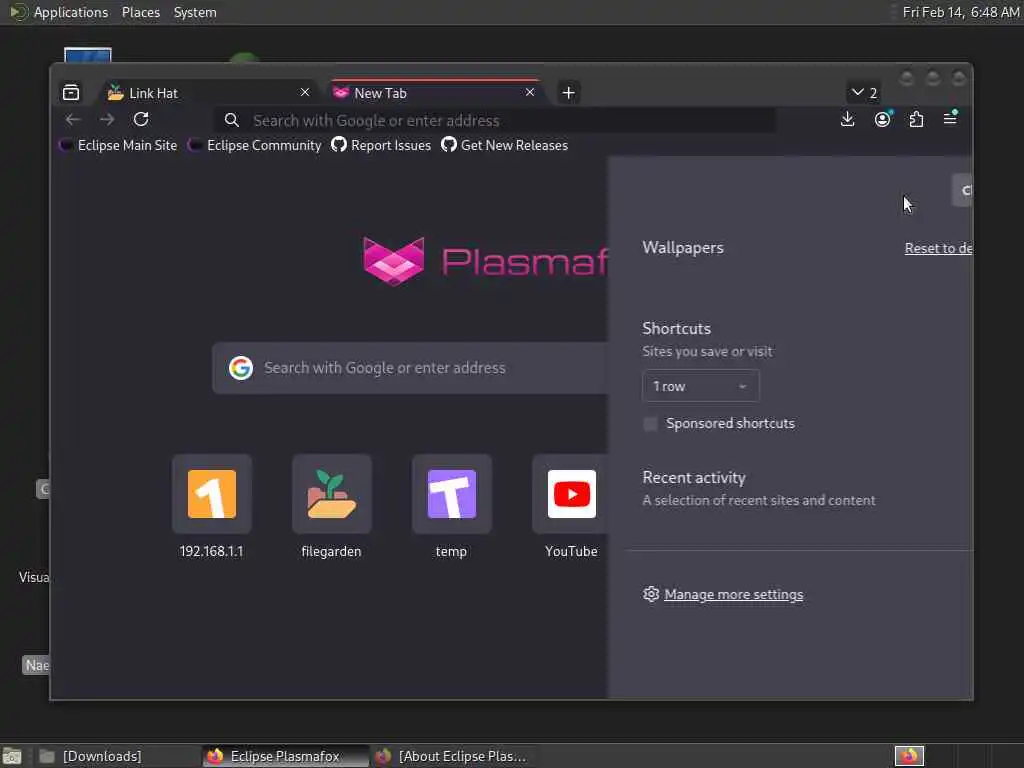Switch to Eclipse Plasmafox taskbar entry
Viewport: 1024px width, 768px height.
pos(285,756)
